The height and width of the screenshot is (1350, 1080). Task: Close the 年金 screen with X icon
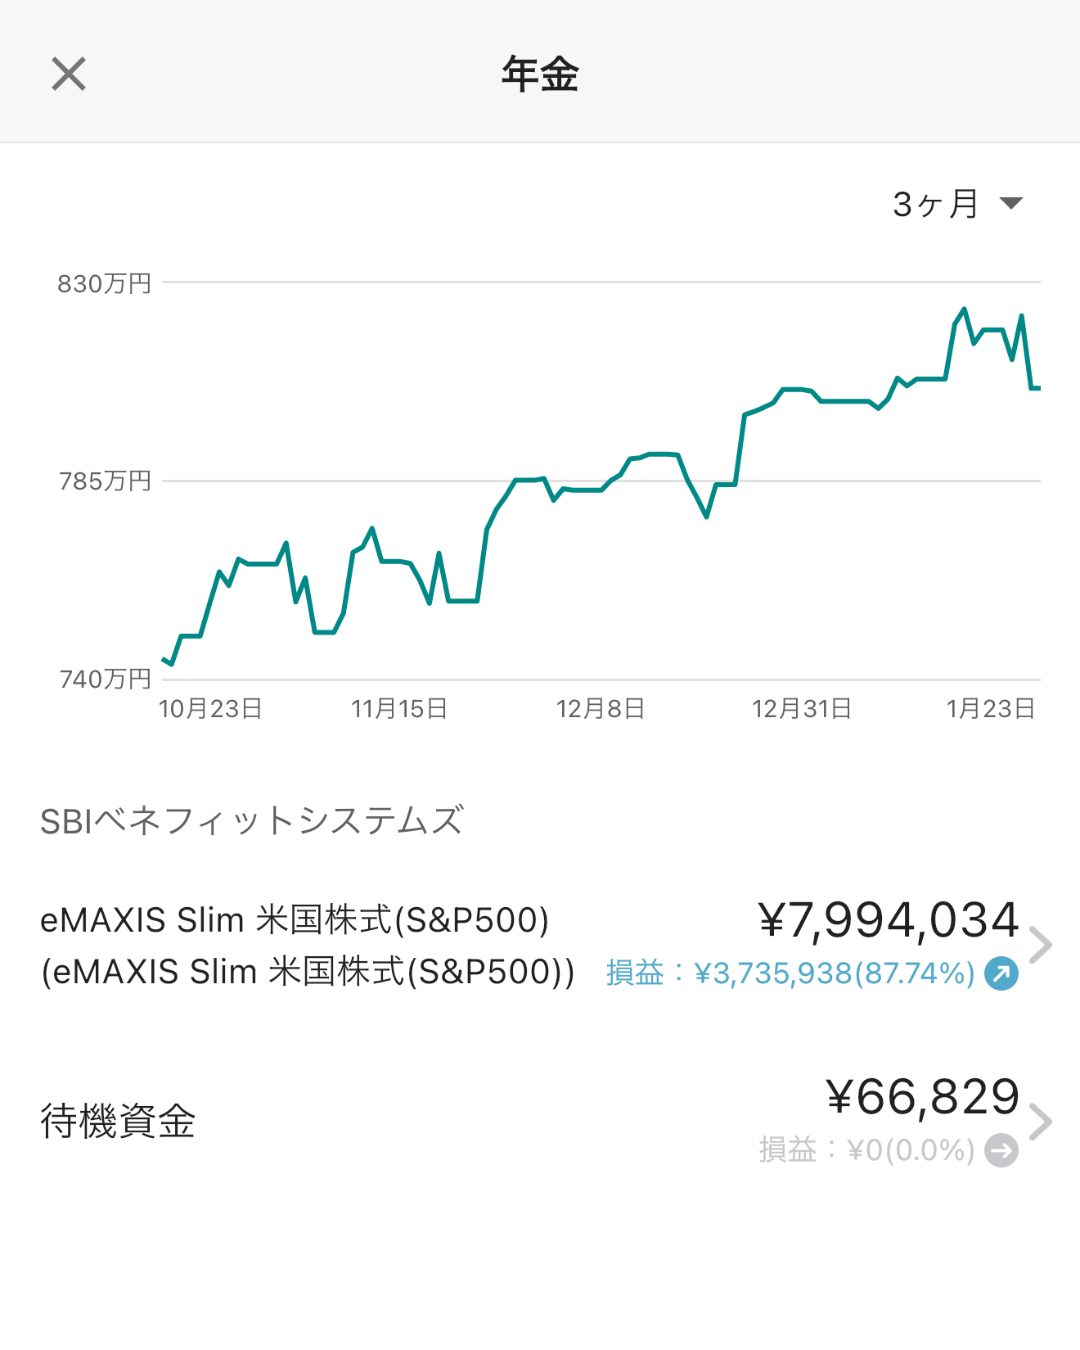(x=69, y=74)
